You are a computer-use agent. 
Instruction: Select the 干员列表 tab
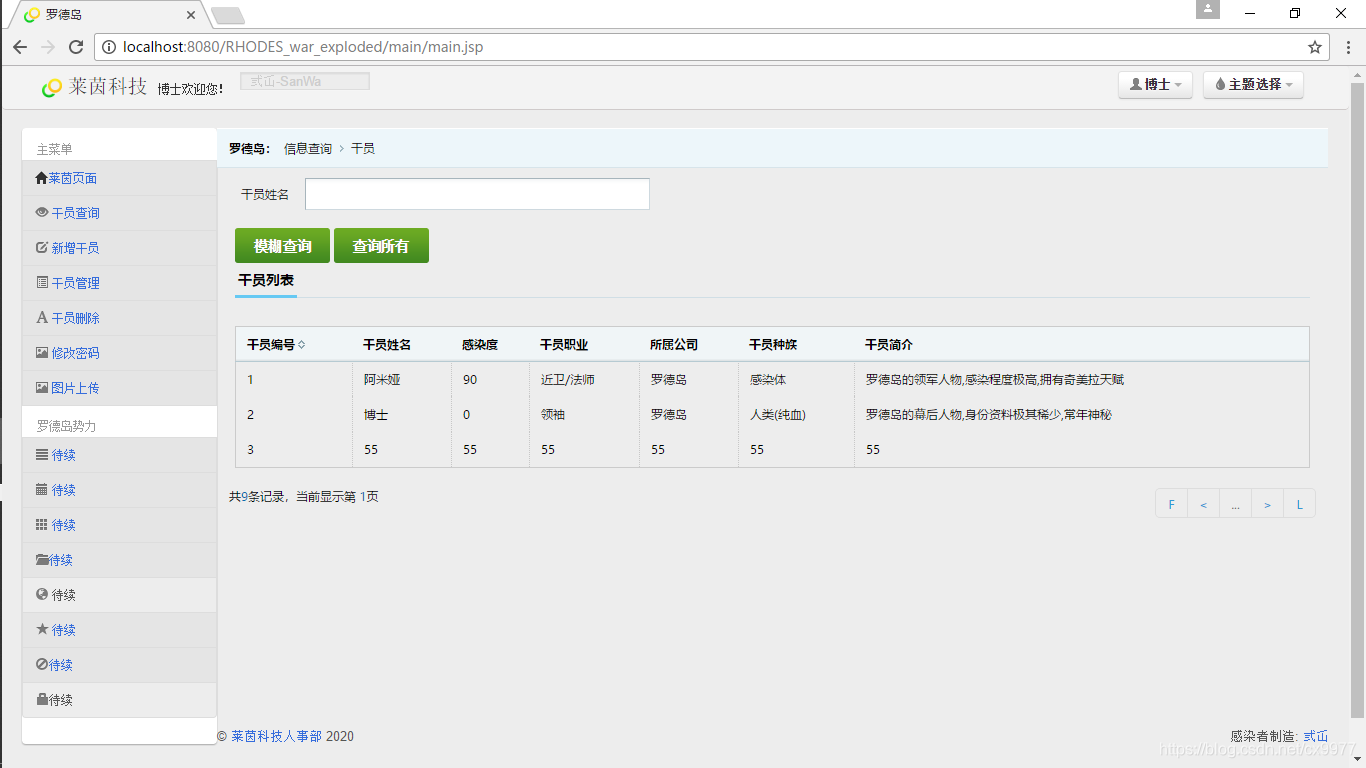[266, 281]
